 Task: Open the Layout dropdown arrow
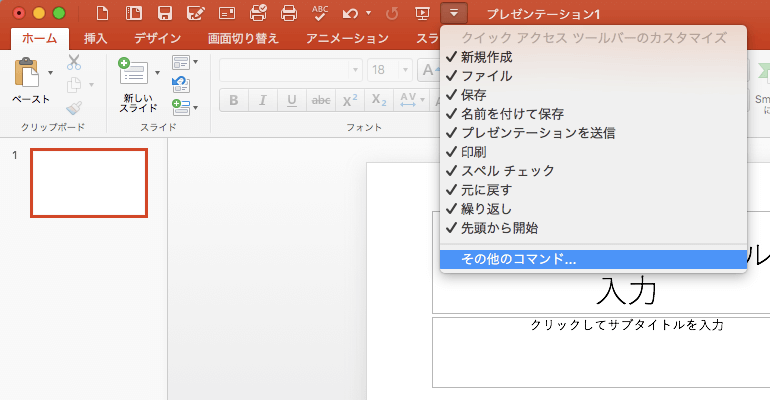tap(195, 62)
